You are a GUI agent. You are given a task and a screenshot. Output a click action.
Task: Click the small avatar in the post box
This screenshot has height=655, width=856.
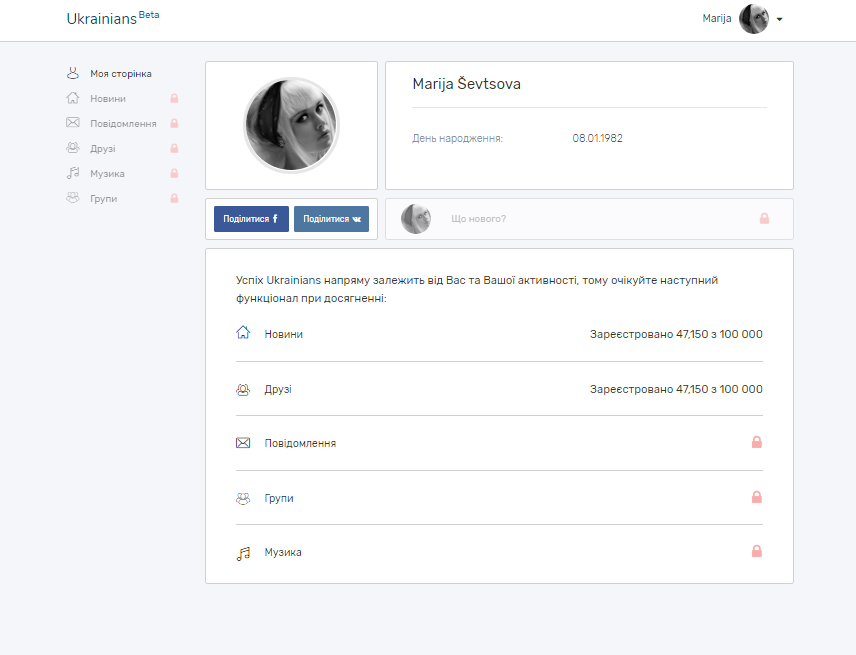pos(416,219)
